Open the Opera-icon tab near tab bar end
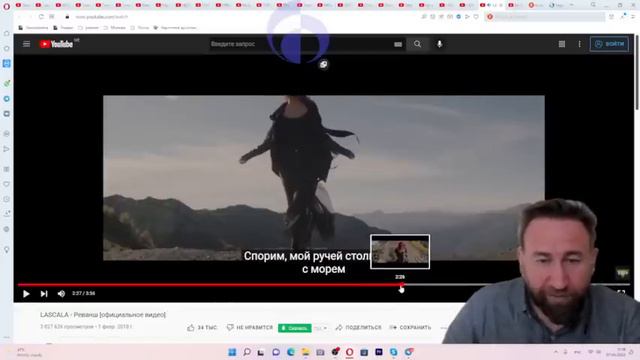This screenshot has width=640, height=360. point(537,5)
